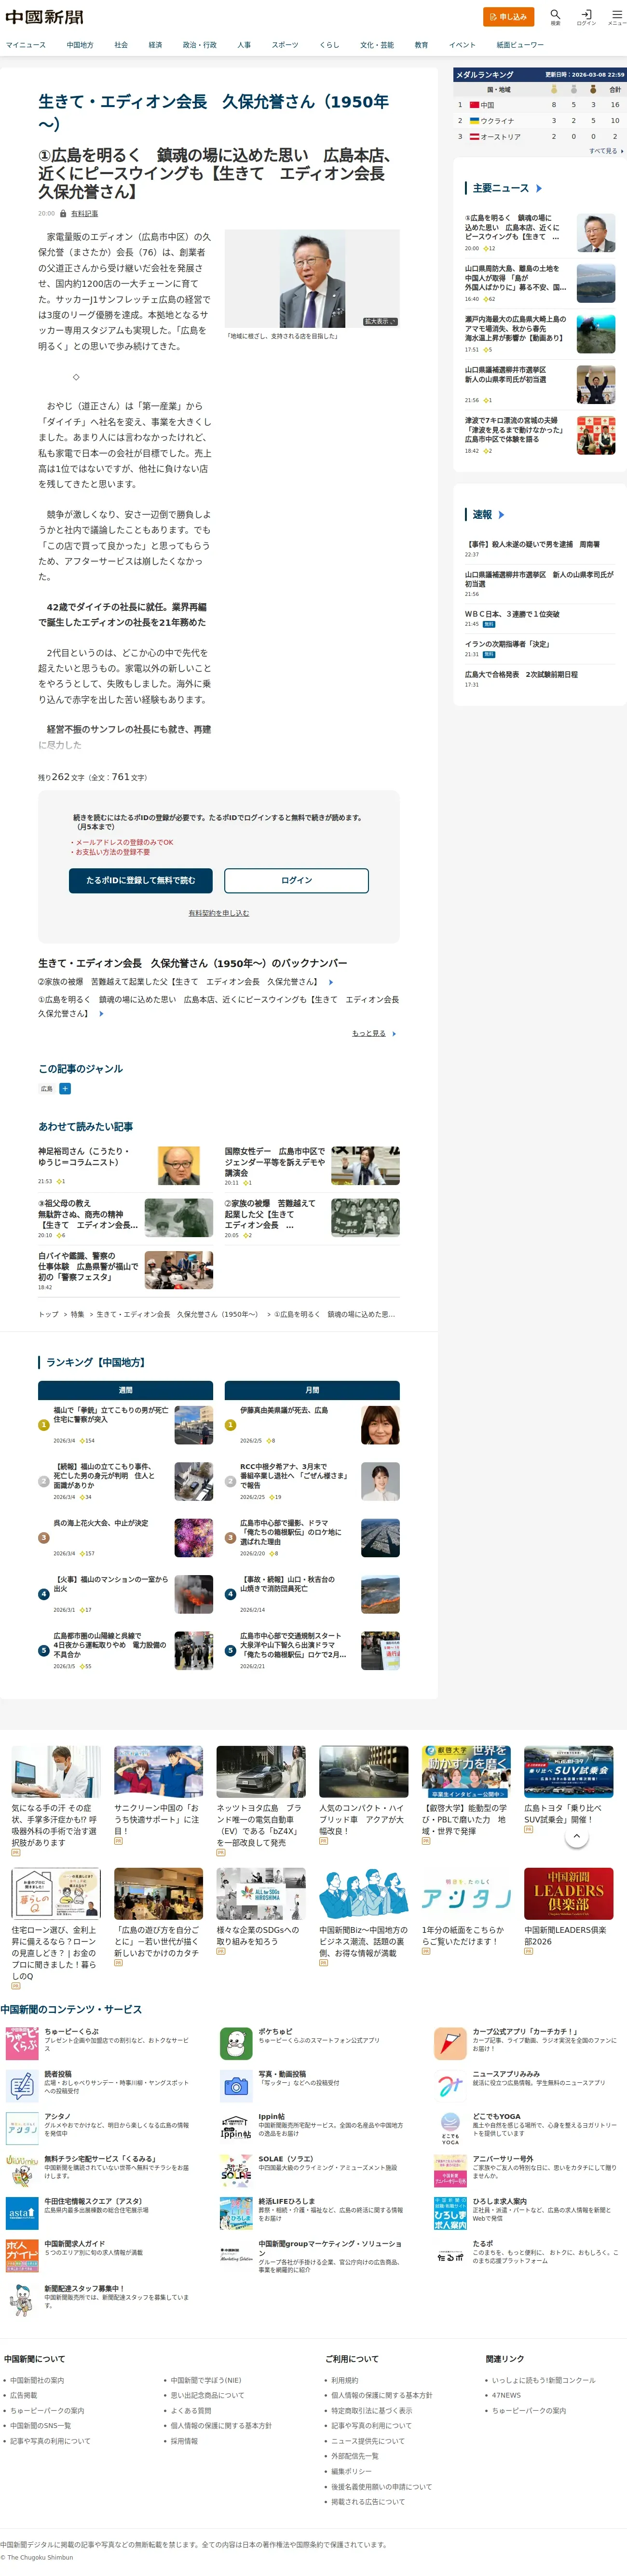The image size is (627, 2576).
Task: Click the plus icon next to 広島 genre
Action: (65, 1088)
